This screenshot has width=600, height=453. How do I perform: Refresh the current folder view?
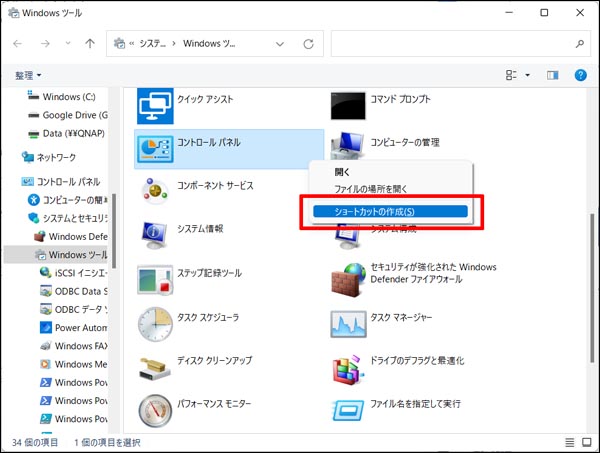(x=308, y=44)
